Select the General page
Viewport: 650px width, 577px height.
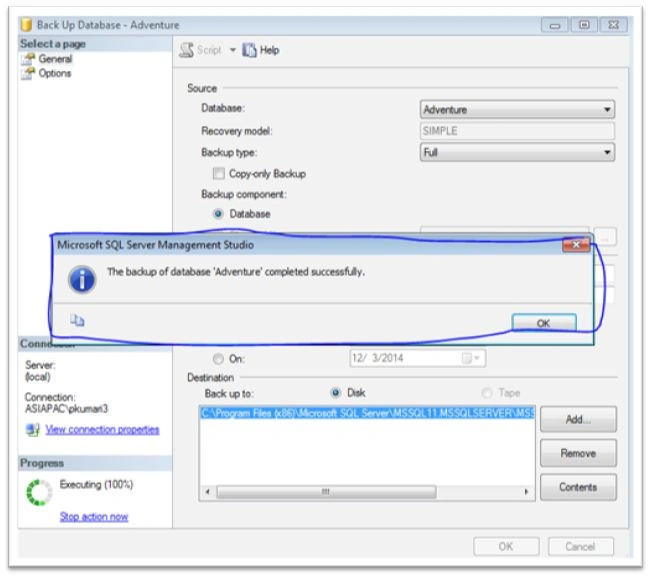click(55, 59)
